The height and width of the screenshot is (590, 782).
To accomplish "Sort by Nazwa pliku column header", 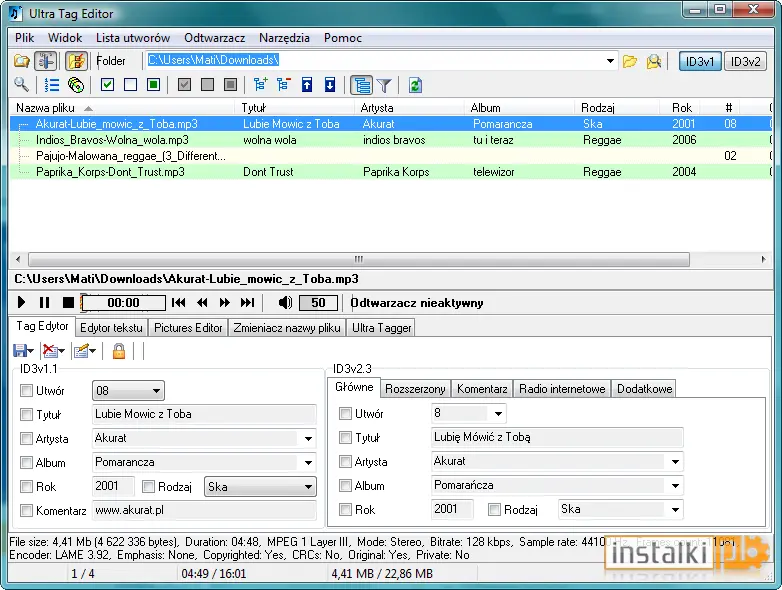I will (x=121, y=108).
